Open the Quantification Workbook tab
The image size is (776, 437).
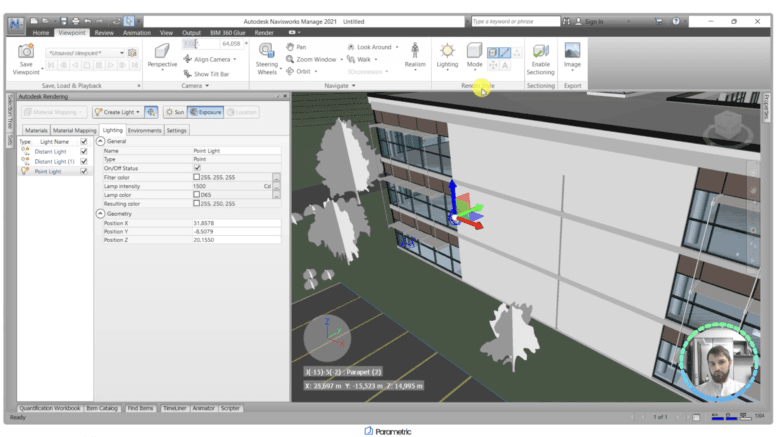[49, 408]
